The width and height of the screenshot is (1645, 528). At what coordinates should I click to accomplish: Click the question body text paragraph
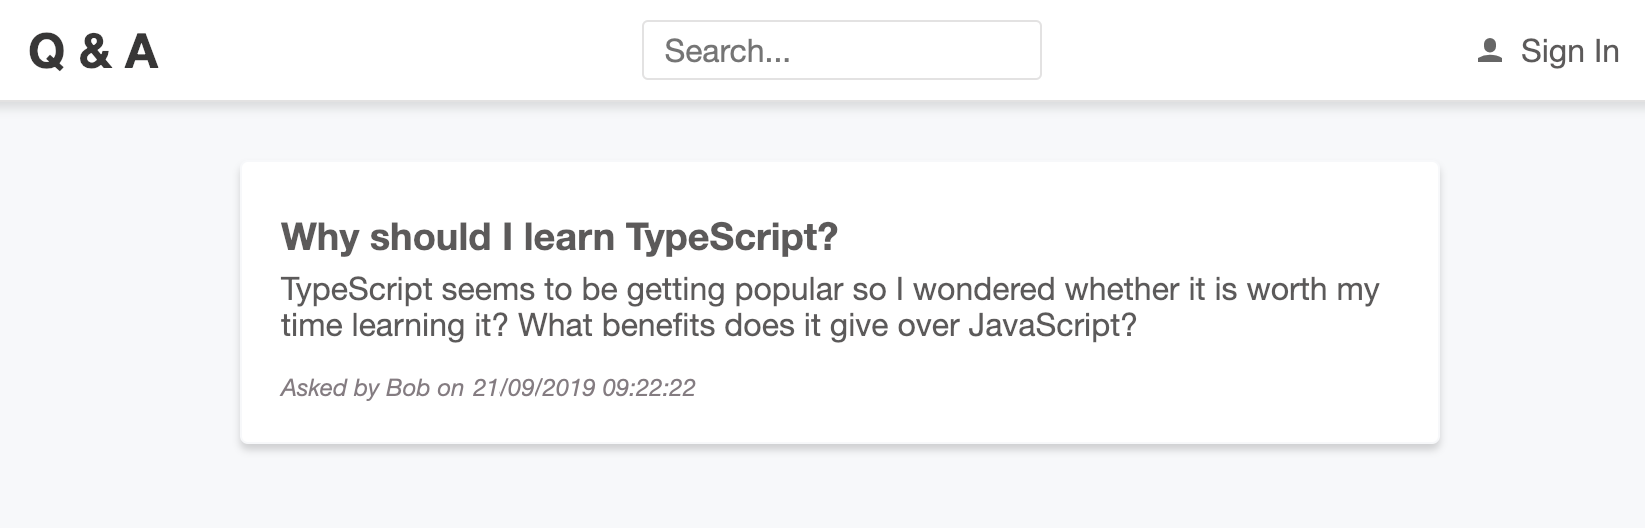830,307
